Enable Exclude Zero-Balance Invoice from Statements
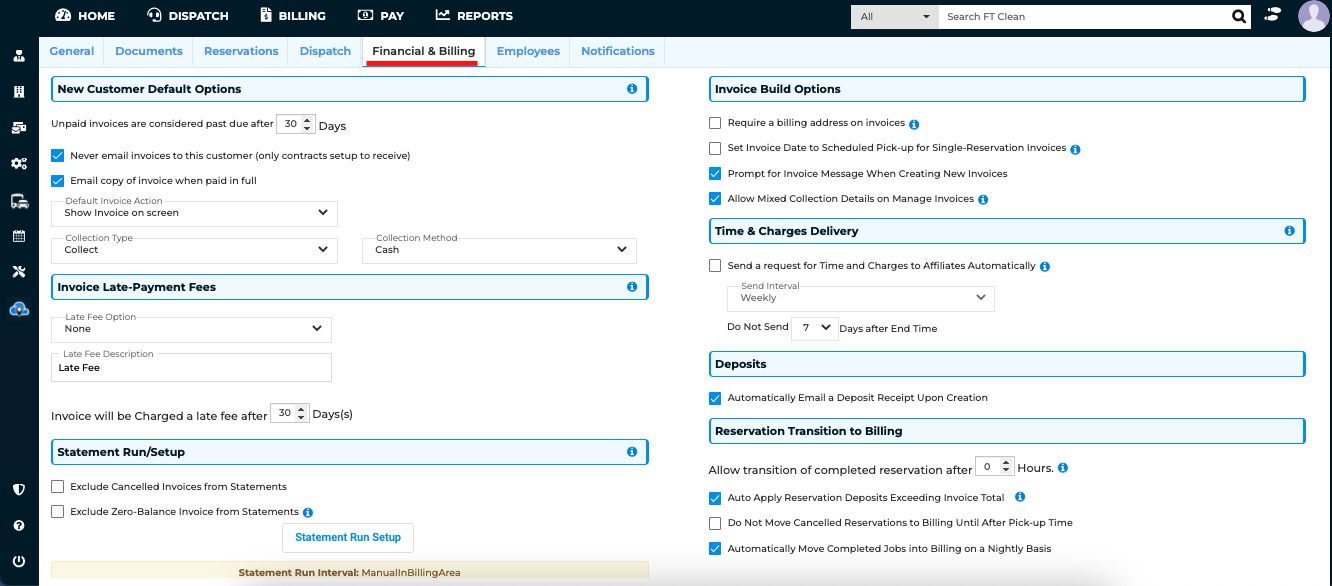This screenshot has width=1332, height=586. [x=58, y=512]
